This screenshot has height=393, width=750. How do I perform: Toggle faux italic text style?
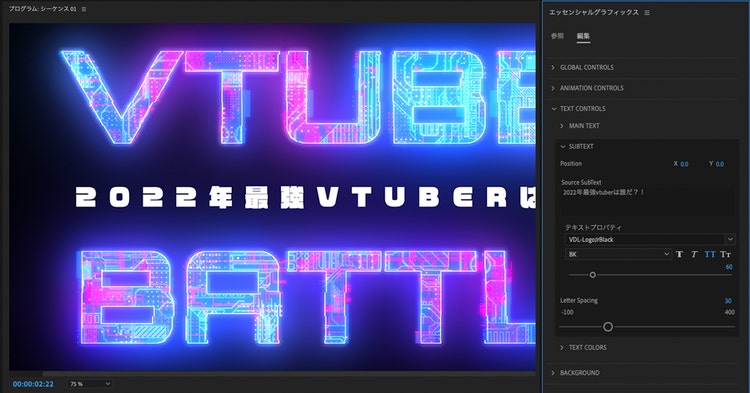[x=694, y=254]
